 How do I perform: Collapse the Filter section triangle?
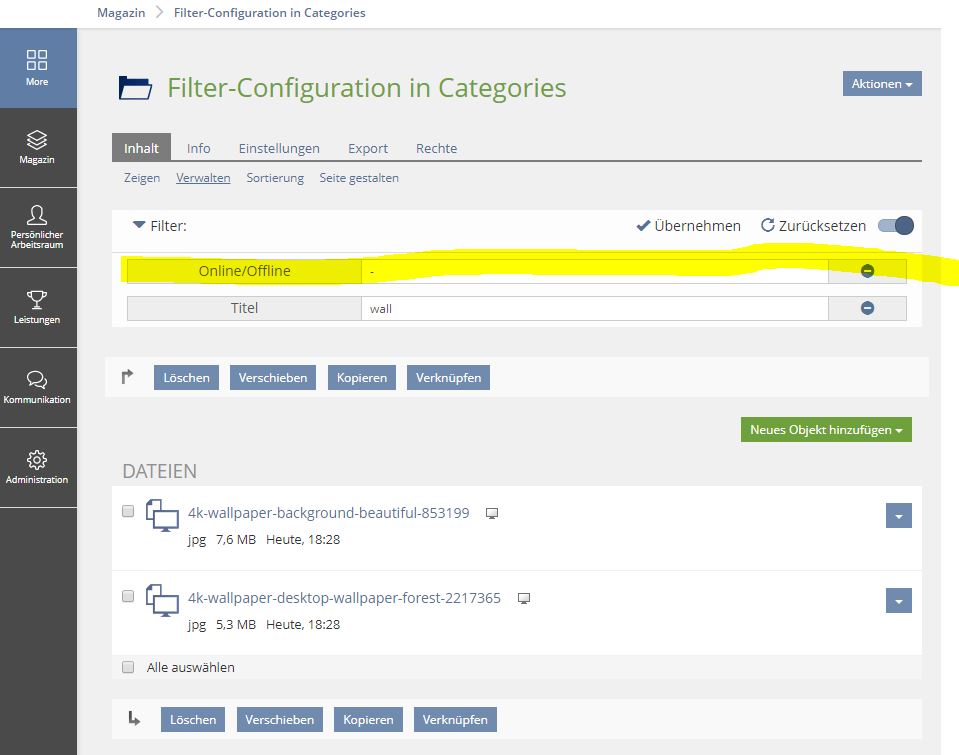pyautogui.click(x=139, y=226)
